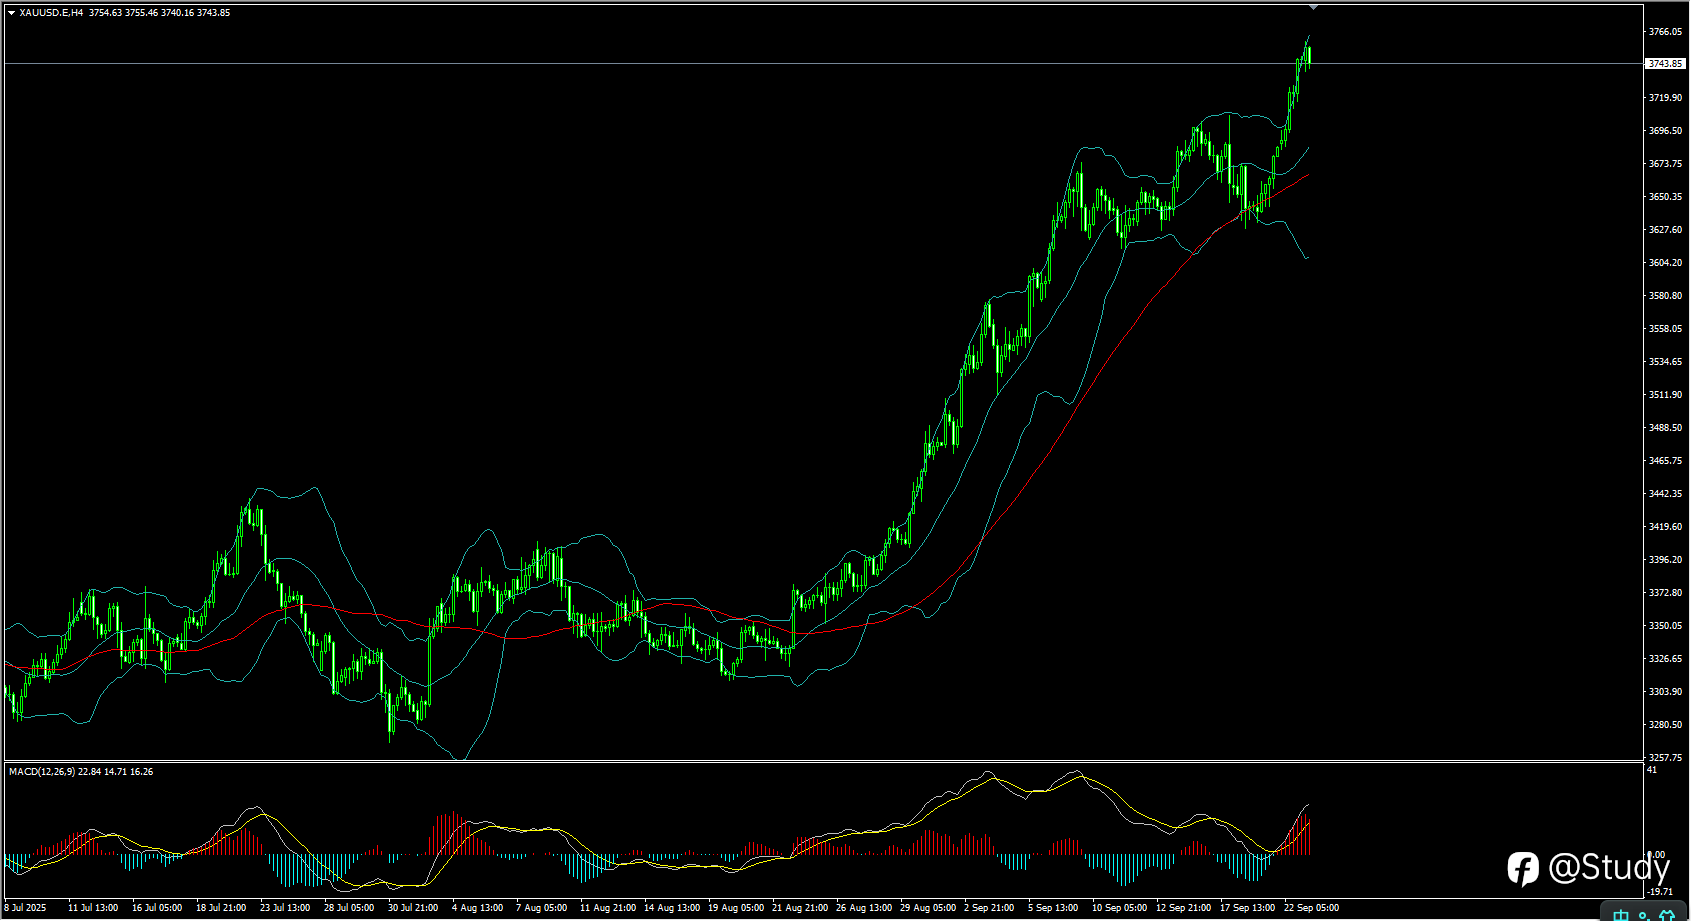Click the 3673.75 price scale label
This screenshot has width=1691, height=921.
tap(1665, 164)
